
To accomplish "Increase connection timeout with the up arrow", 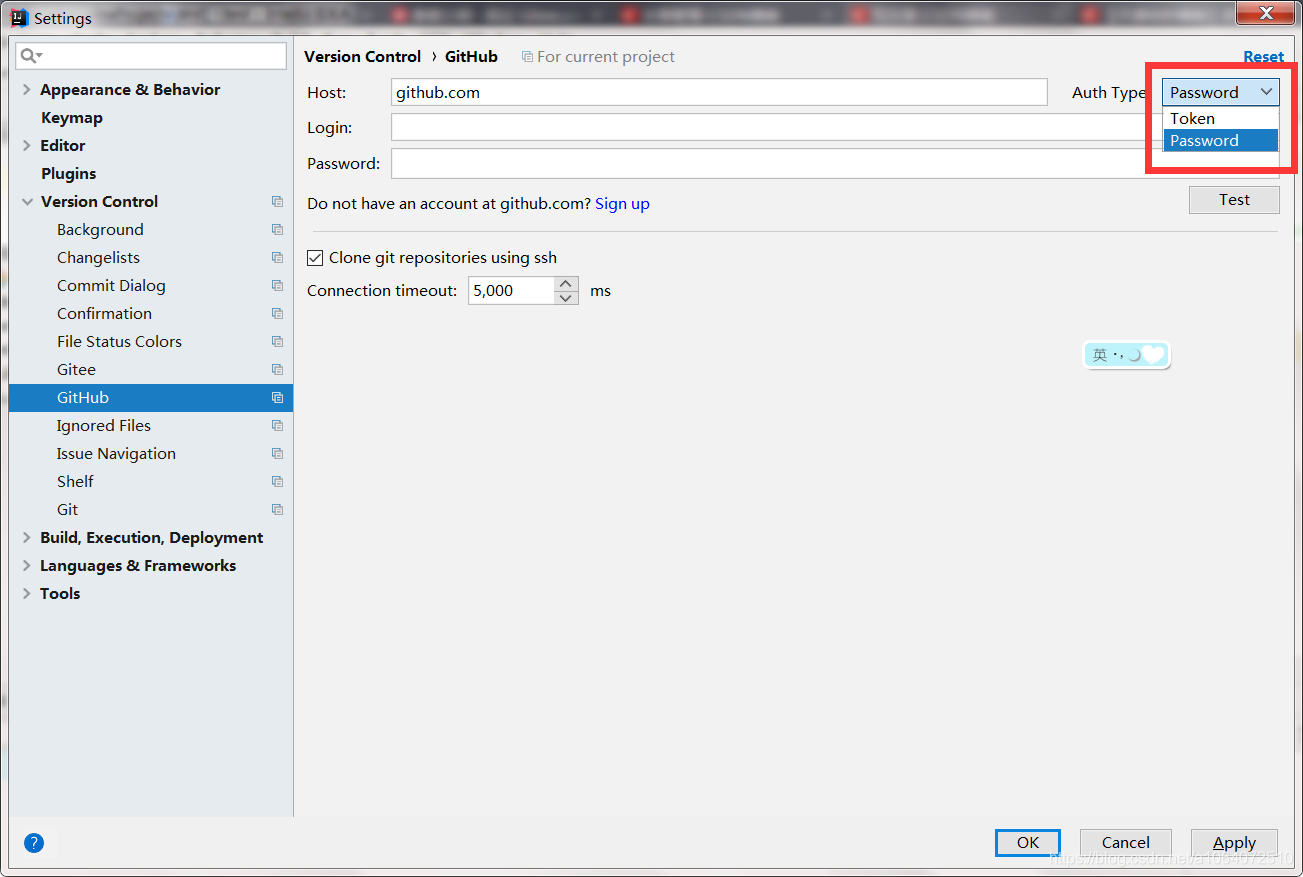I will coord(567,284).
